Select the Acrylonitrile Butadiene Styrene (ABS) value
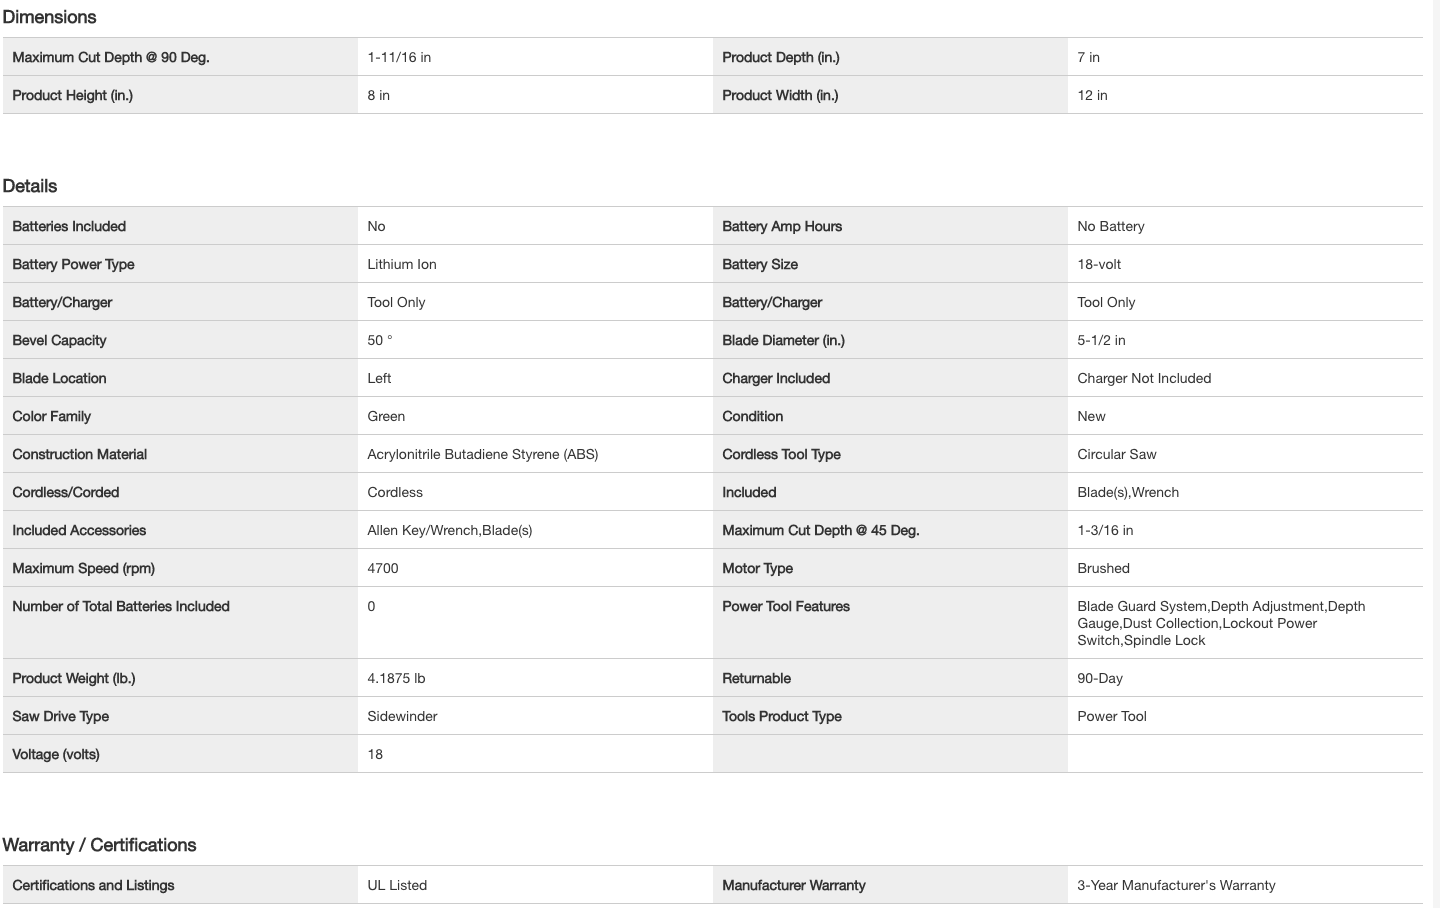 tap(482, 454)
